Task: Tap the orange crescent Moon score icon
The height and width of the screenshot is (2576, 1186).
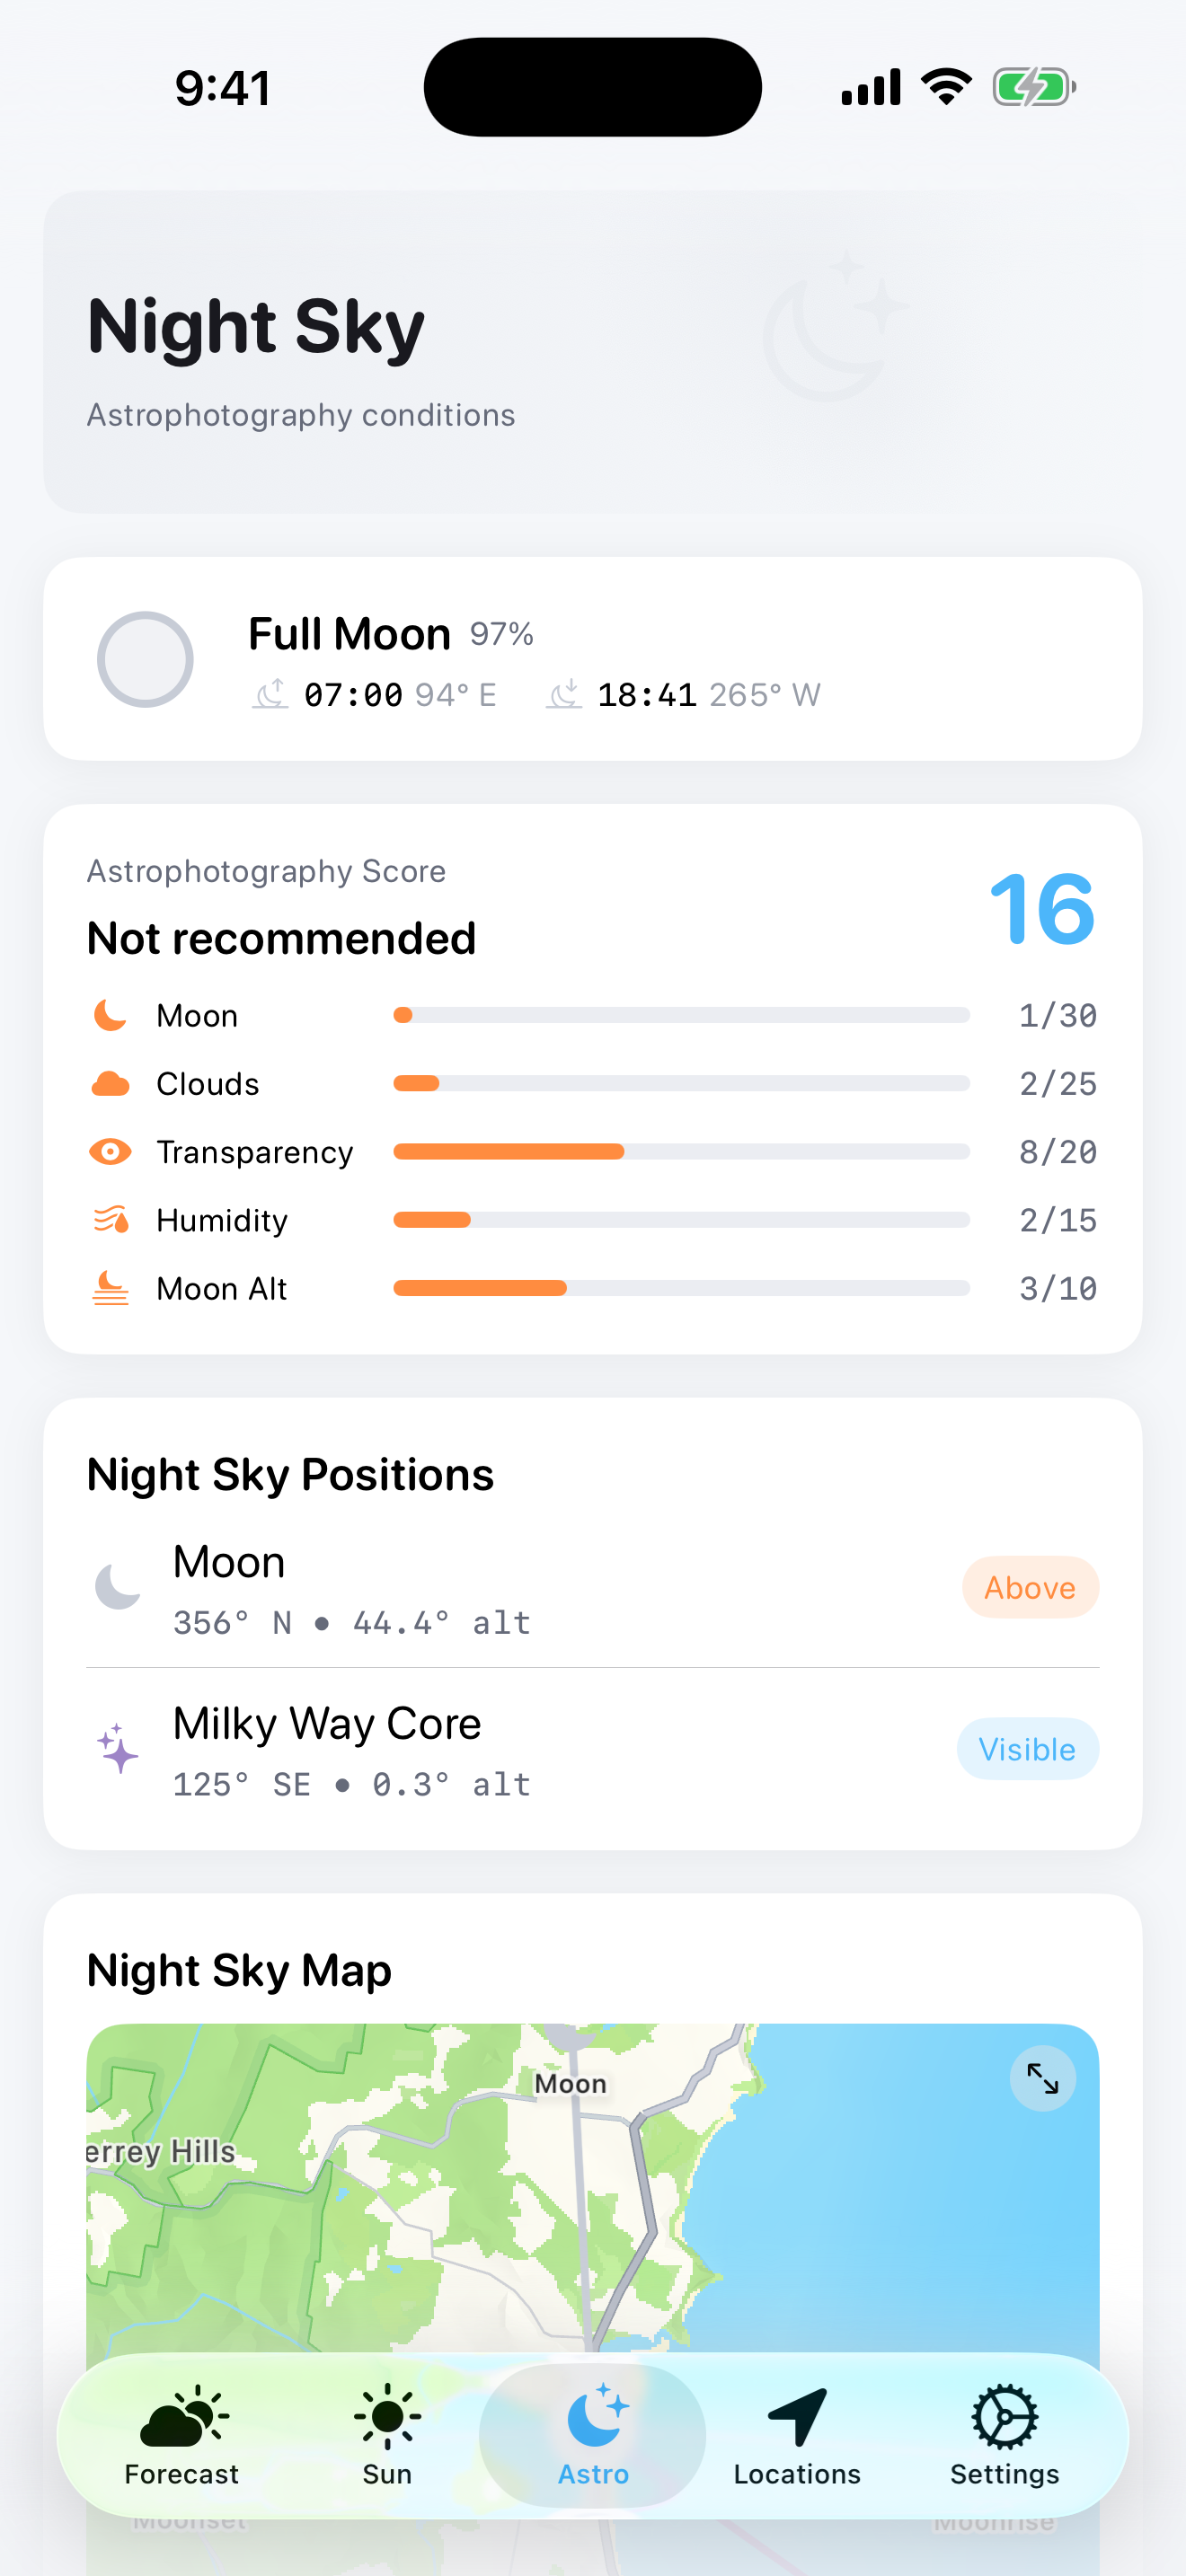Action: (110, 1015)
